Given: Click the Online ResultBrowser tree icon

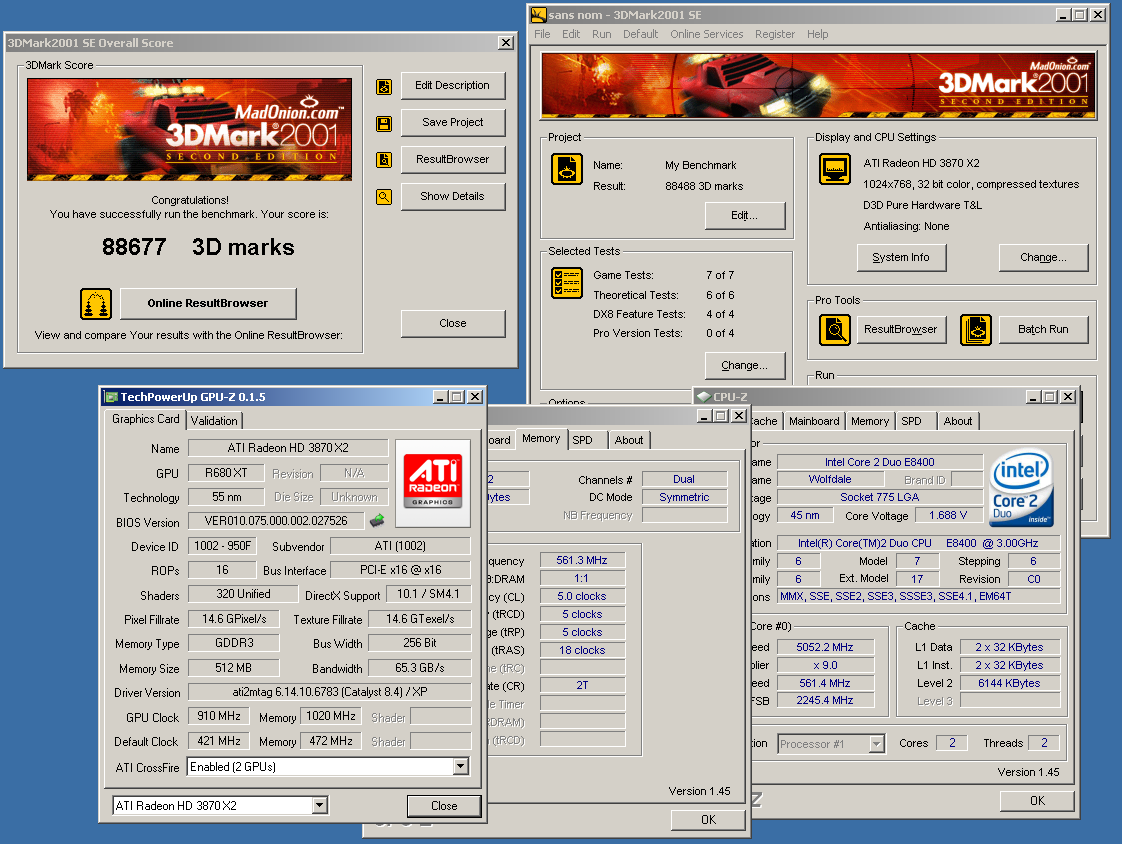Looking at the screenshot, I should tap(96, 304).
